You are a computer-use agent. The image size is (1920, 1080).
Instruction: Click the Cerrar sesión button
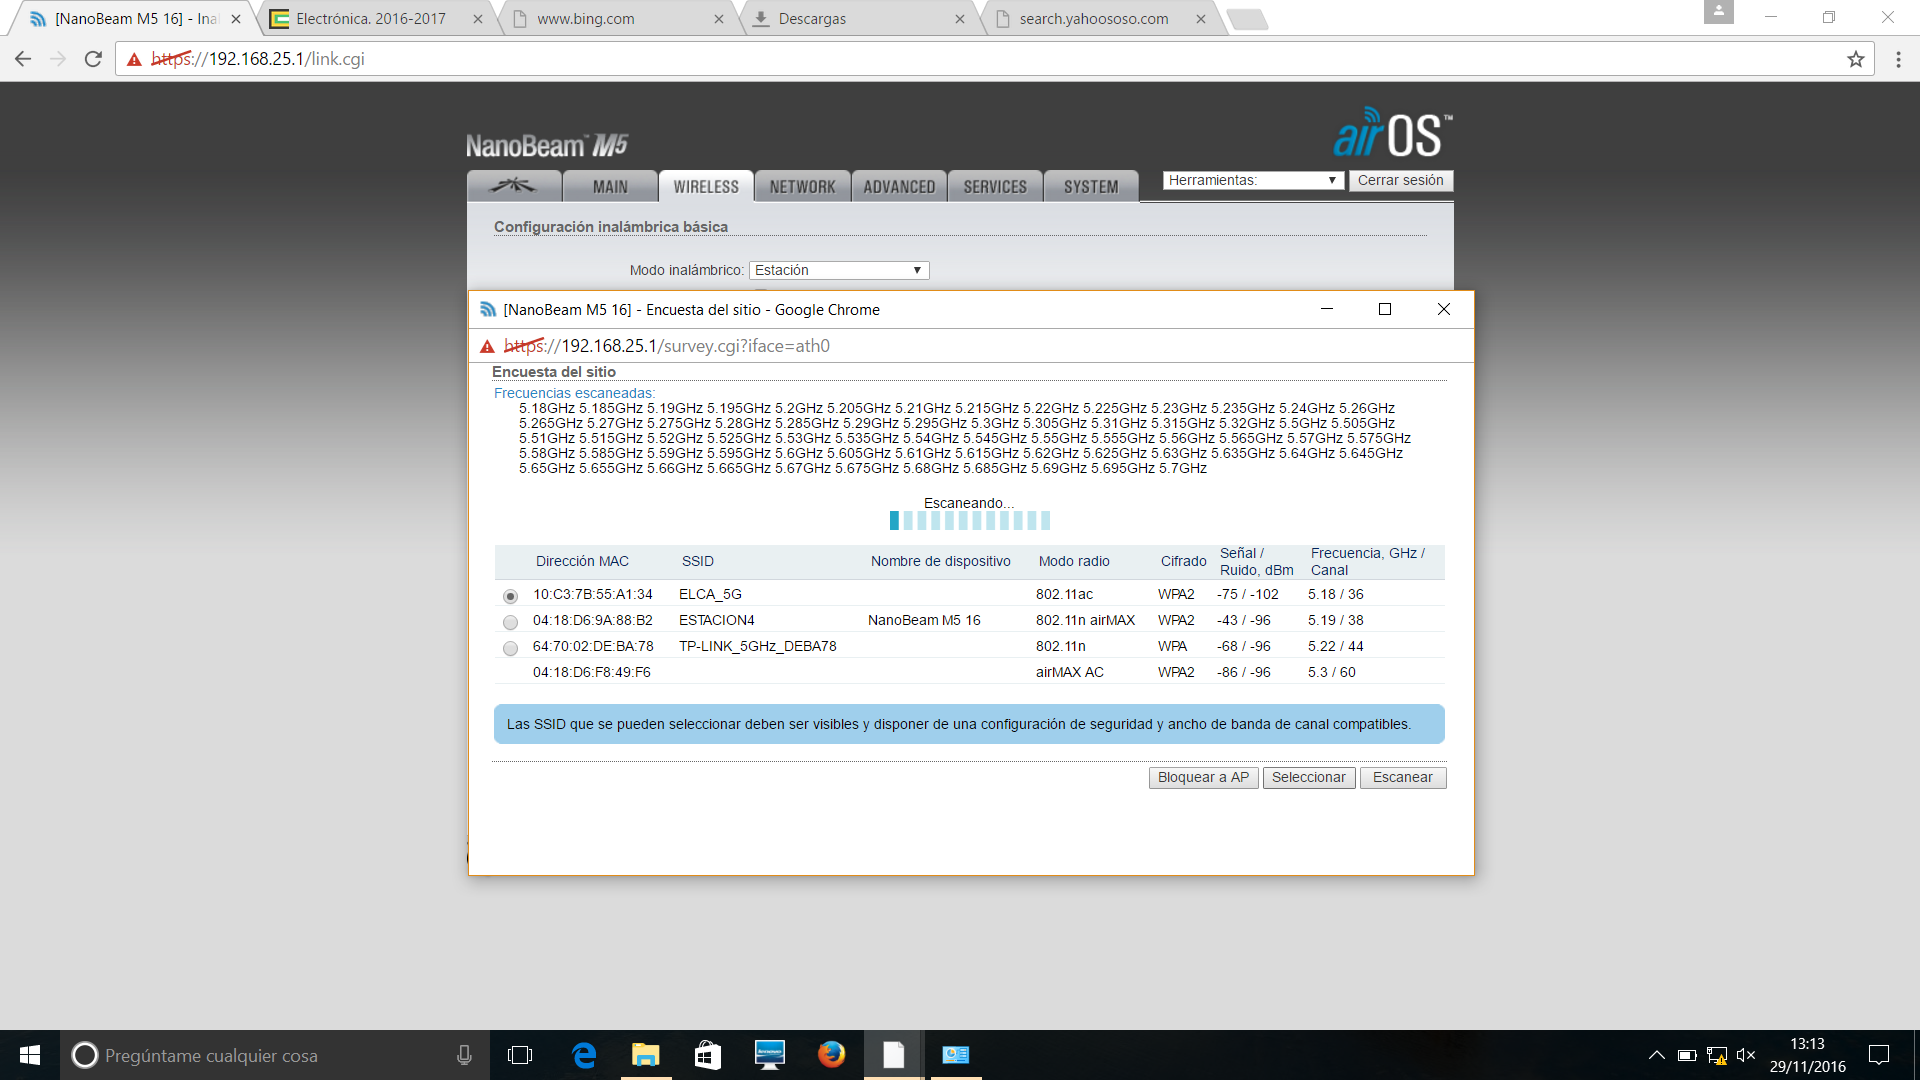pyautogui.click(x=1400, y=180)
